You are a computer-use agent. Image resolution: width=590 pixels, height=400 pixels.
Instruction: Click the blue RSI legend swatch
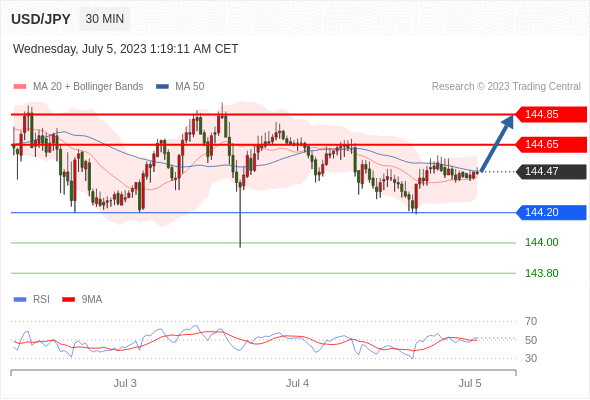[x=20, y=300]
